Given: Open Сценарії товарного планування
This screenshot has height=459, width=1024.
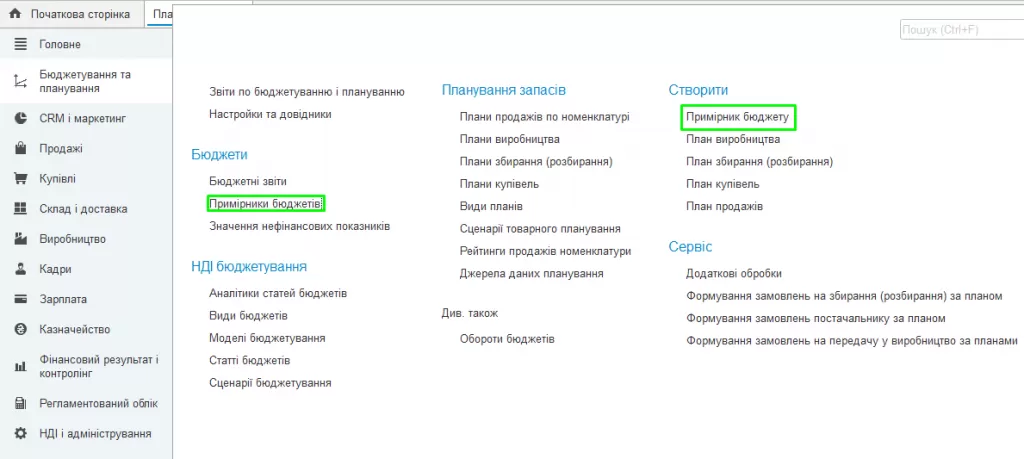Looking at the screenshot, I should coord(540,229).
